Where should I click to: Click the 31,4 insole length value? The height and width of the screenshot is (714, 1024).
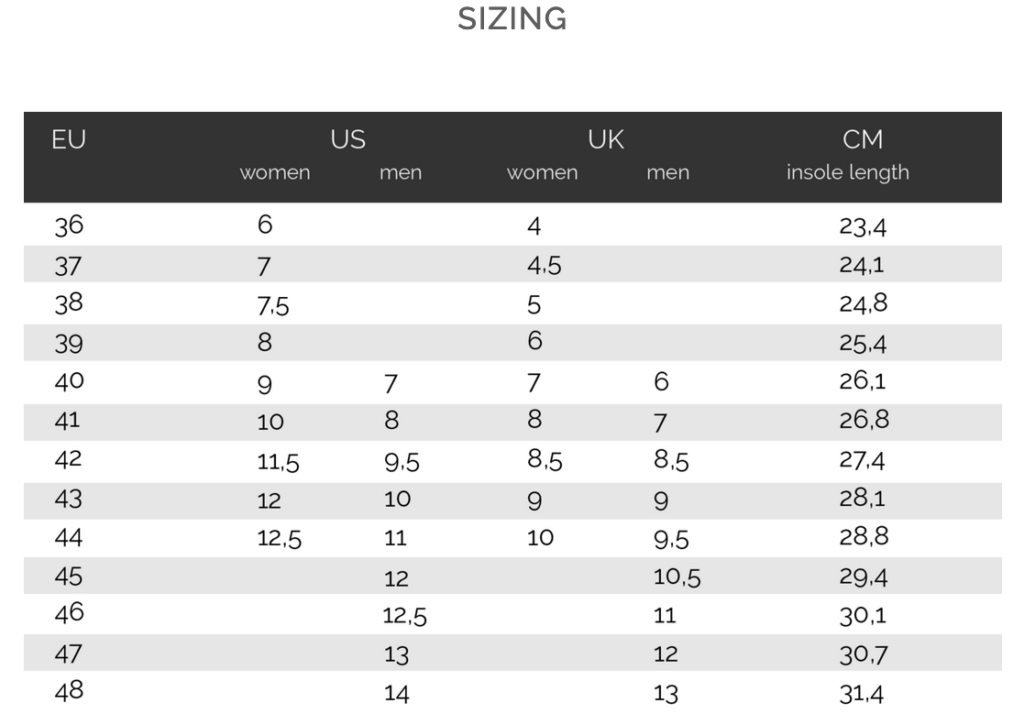(x=861, y=693)
